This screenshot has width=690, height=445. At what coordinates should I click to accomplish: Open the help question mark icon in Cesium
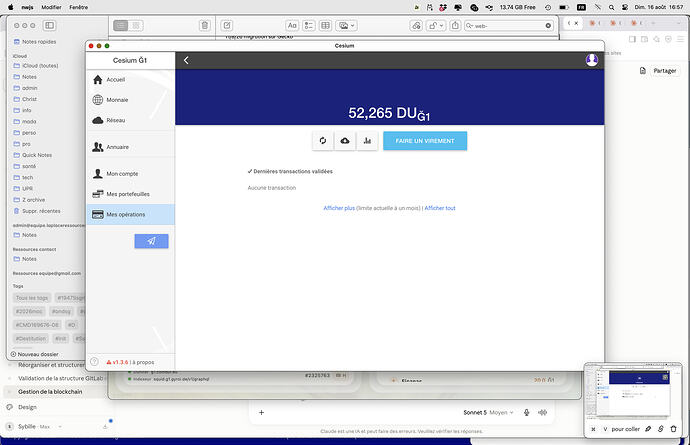coord(94,362)
